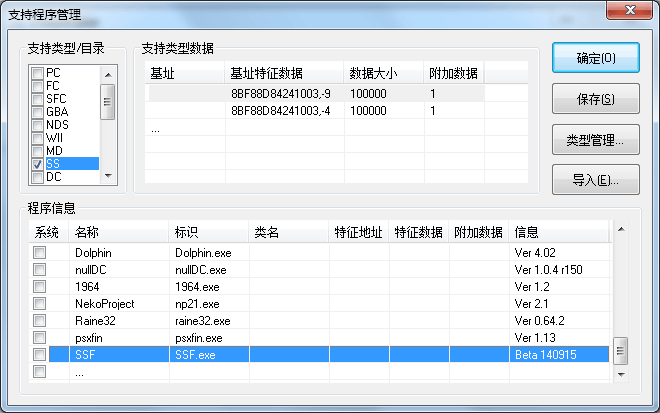The image size is (660, 413).
Task: Toggle the GBA type checkbox
Action: [37, 113]
